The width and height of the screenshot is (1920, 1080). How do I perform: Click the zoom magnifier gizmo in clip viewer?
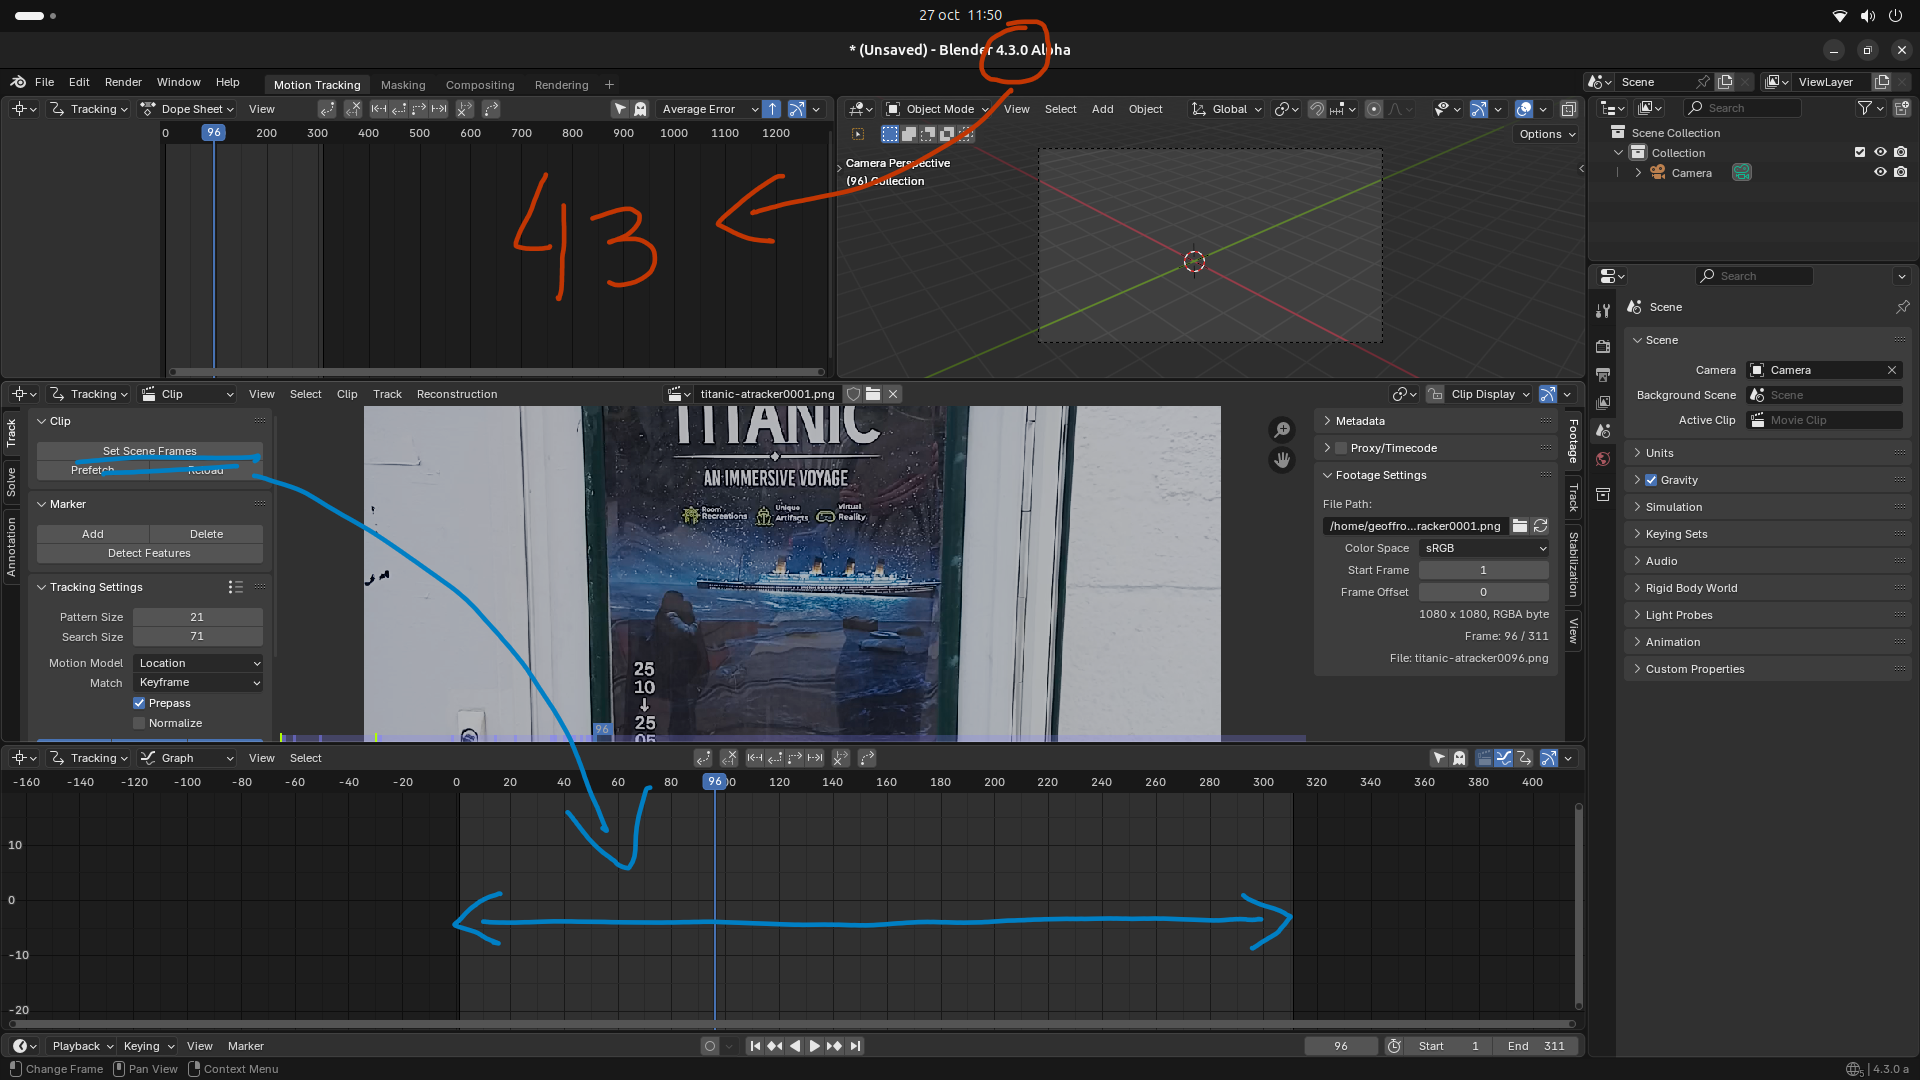coord(1282,430)
